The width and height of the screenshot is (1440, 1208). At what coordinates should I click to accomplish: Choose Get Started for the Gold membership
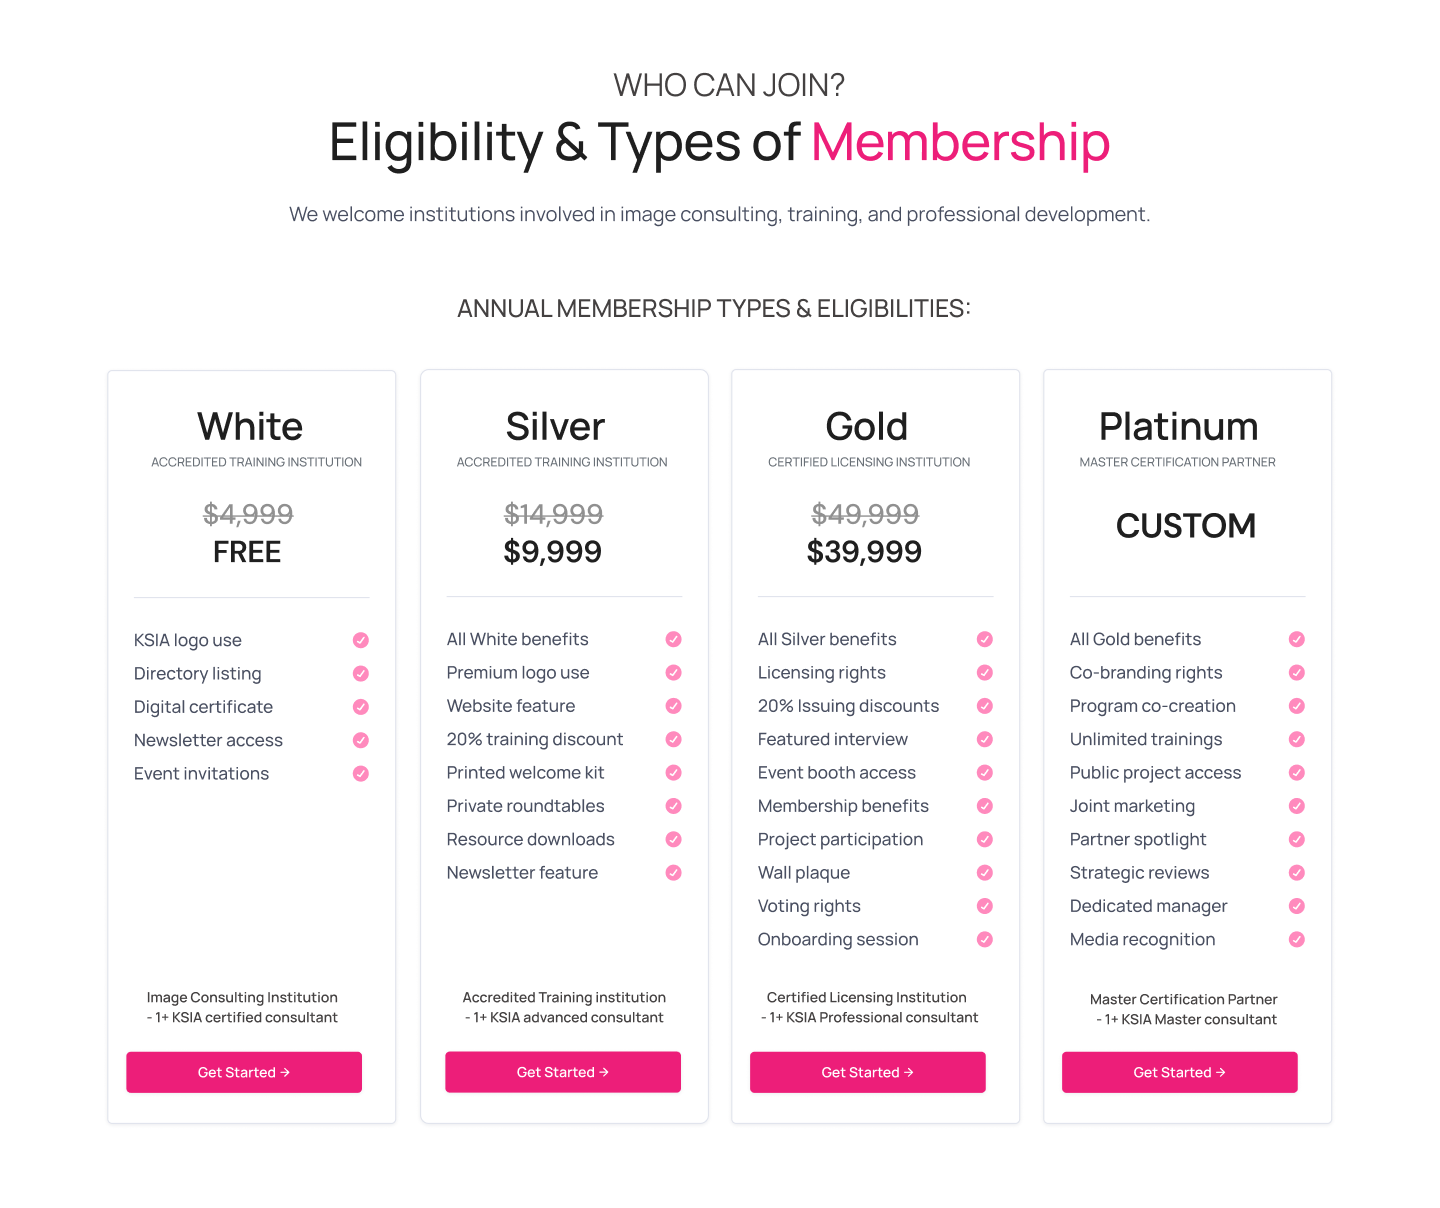pyautogui.click(x=868, y=1072)
